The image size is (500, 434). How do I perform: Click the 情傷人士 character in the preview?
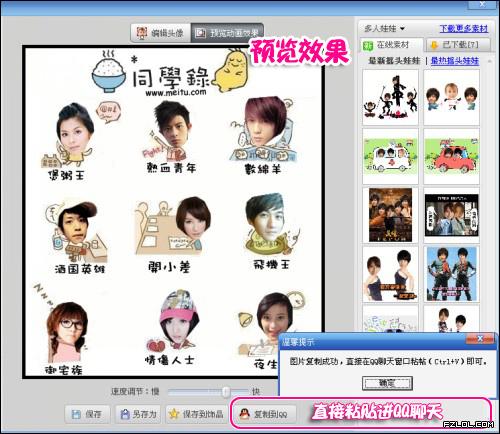[x=173, y=328]
